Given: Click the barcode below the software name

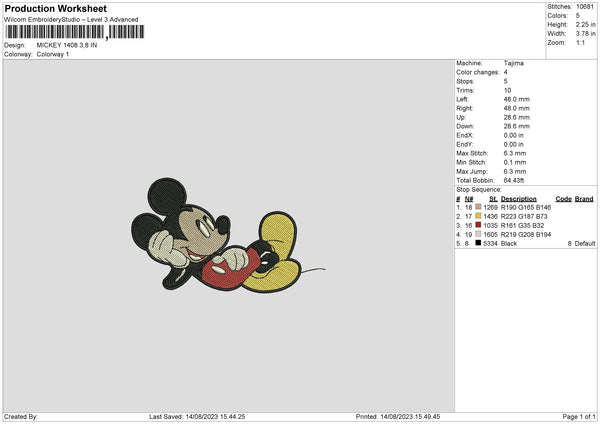Looking at the screenshot, I should point(74,32).
